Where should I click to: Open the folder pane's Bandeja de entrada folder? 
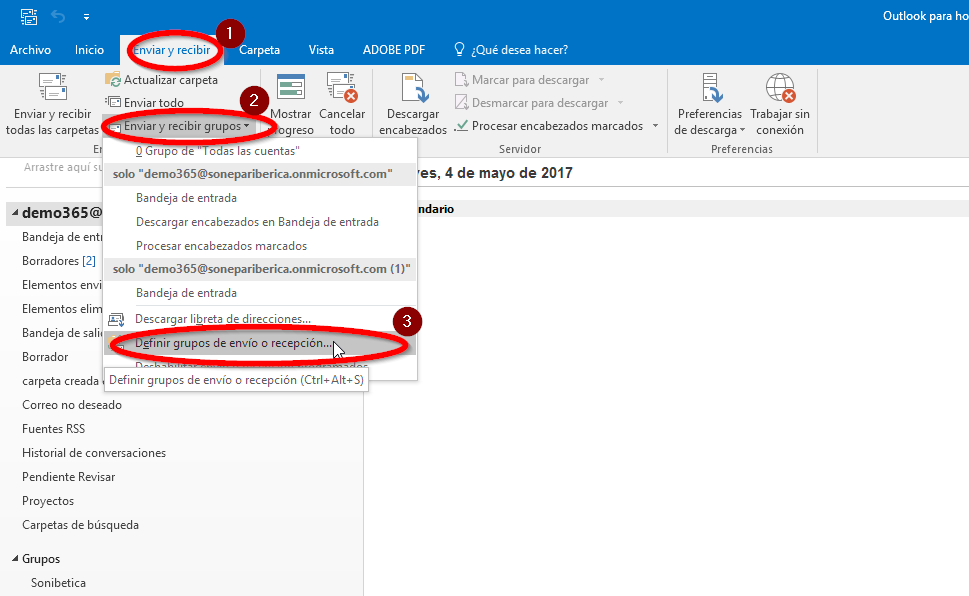pyautogui.click(x=62, y=237)
